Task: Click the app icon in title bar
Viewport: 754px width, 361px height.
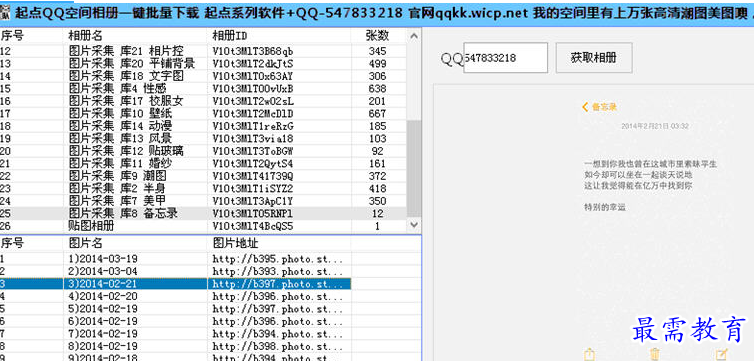Action: 6,13
